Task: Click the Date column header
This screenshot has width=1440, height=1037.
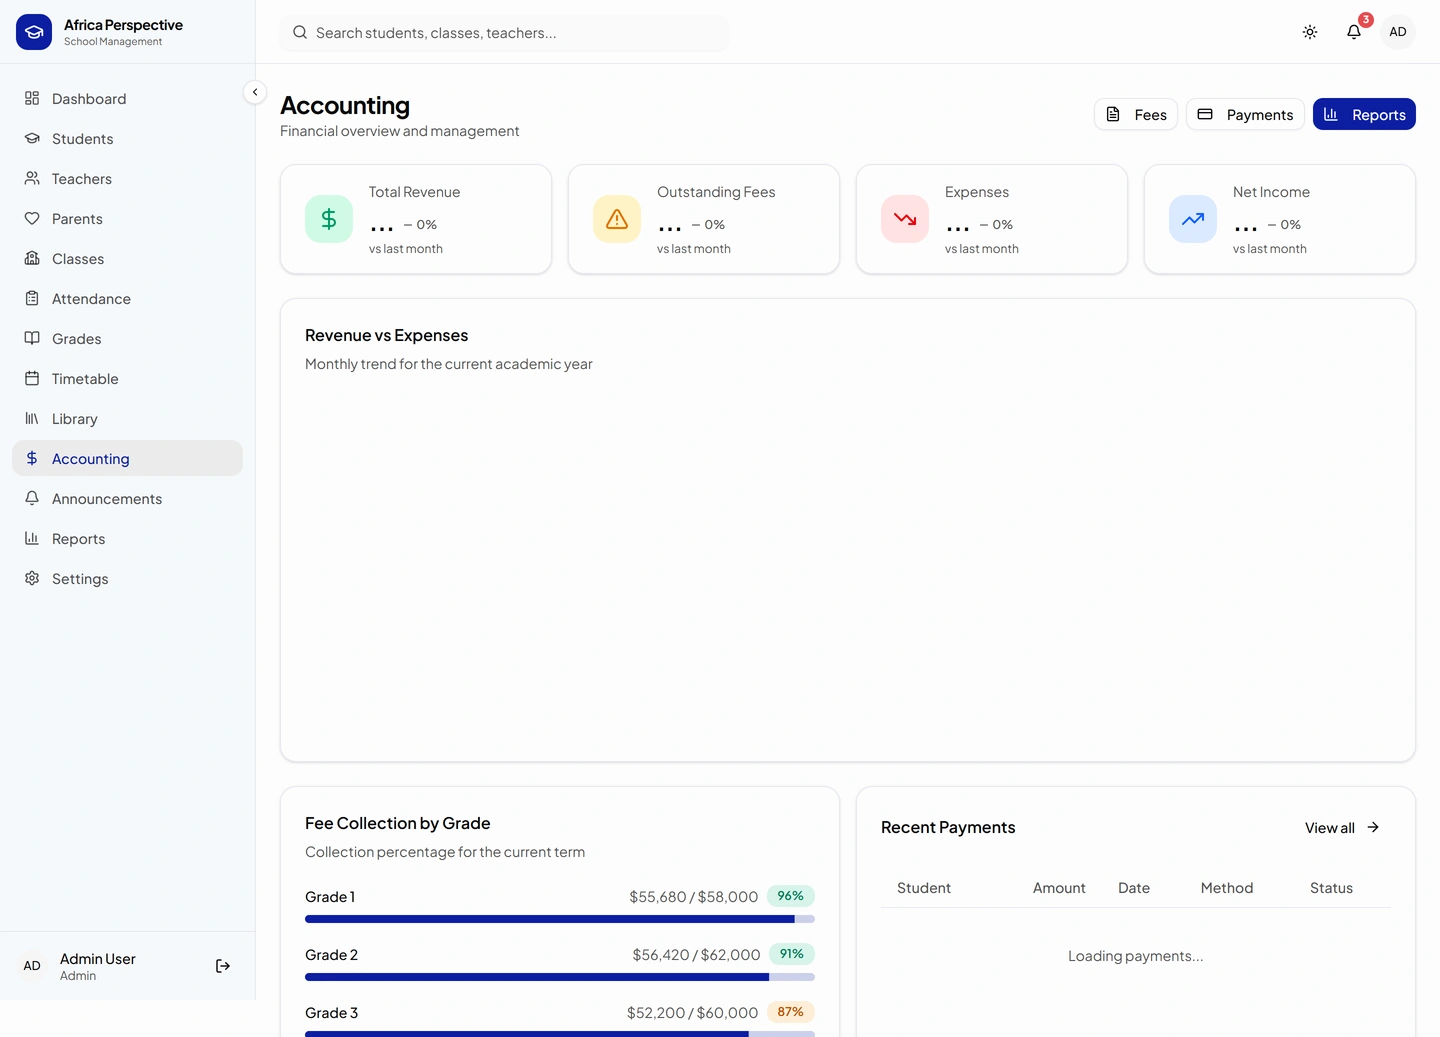Action: (1134, 888)
